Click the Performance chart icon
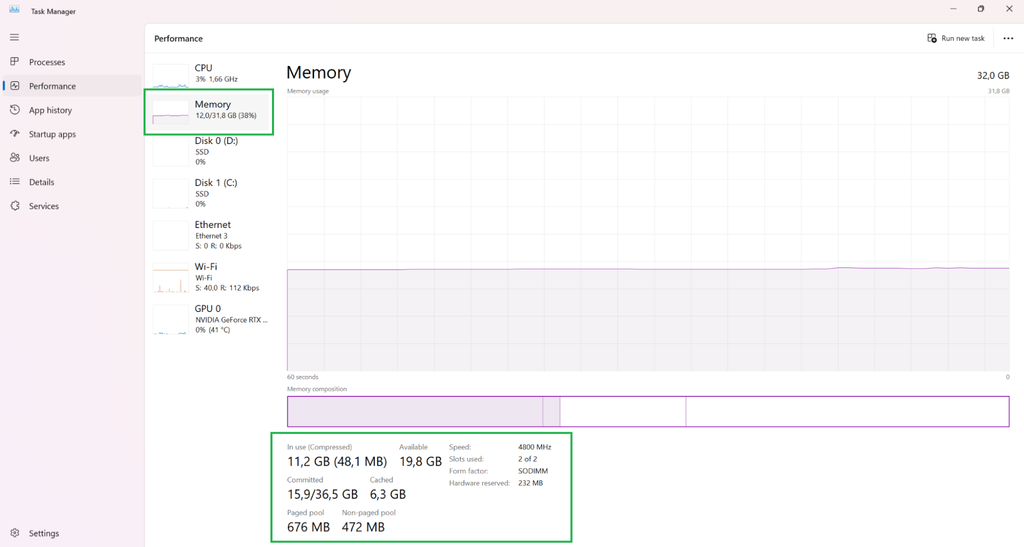This screenshot has width=1024, height=547. pos(14,86)
